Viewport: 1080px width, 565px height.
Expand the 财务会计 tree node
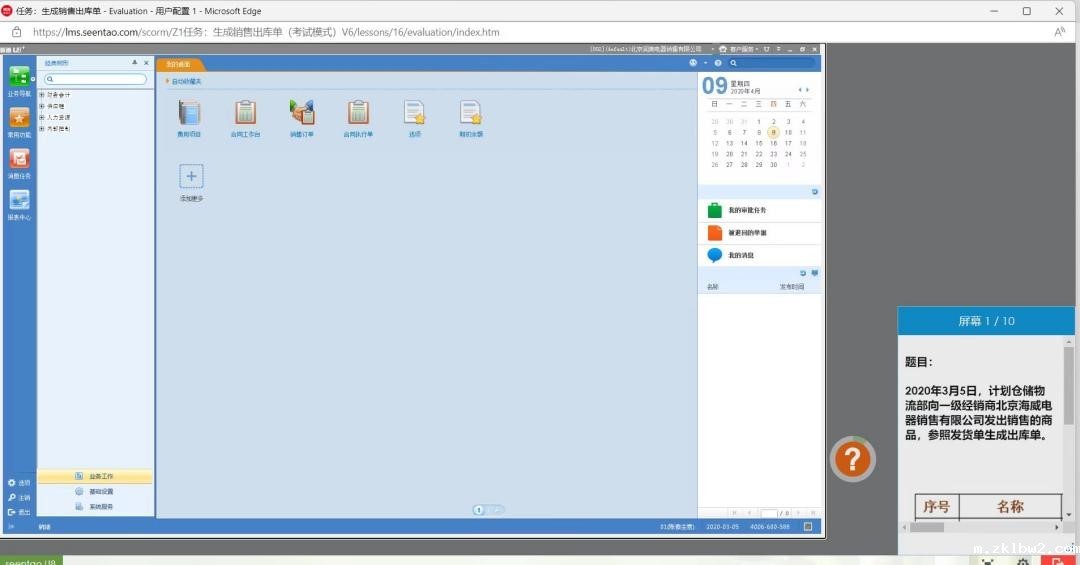pyautogui.click(x=41, y=95)
